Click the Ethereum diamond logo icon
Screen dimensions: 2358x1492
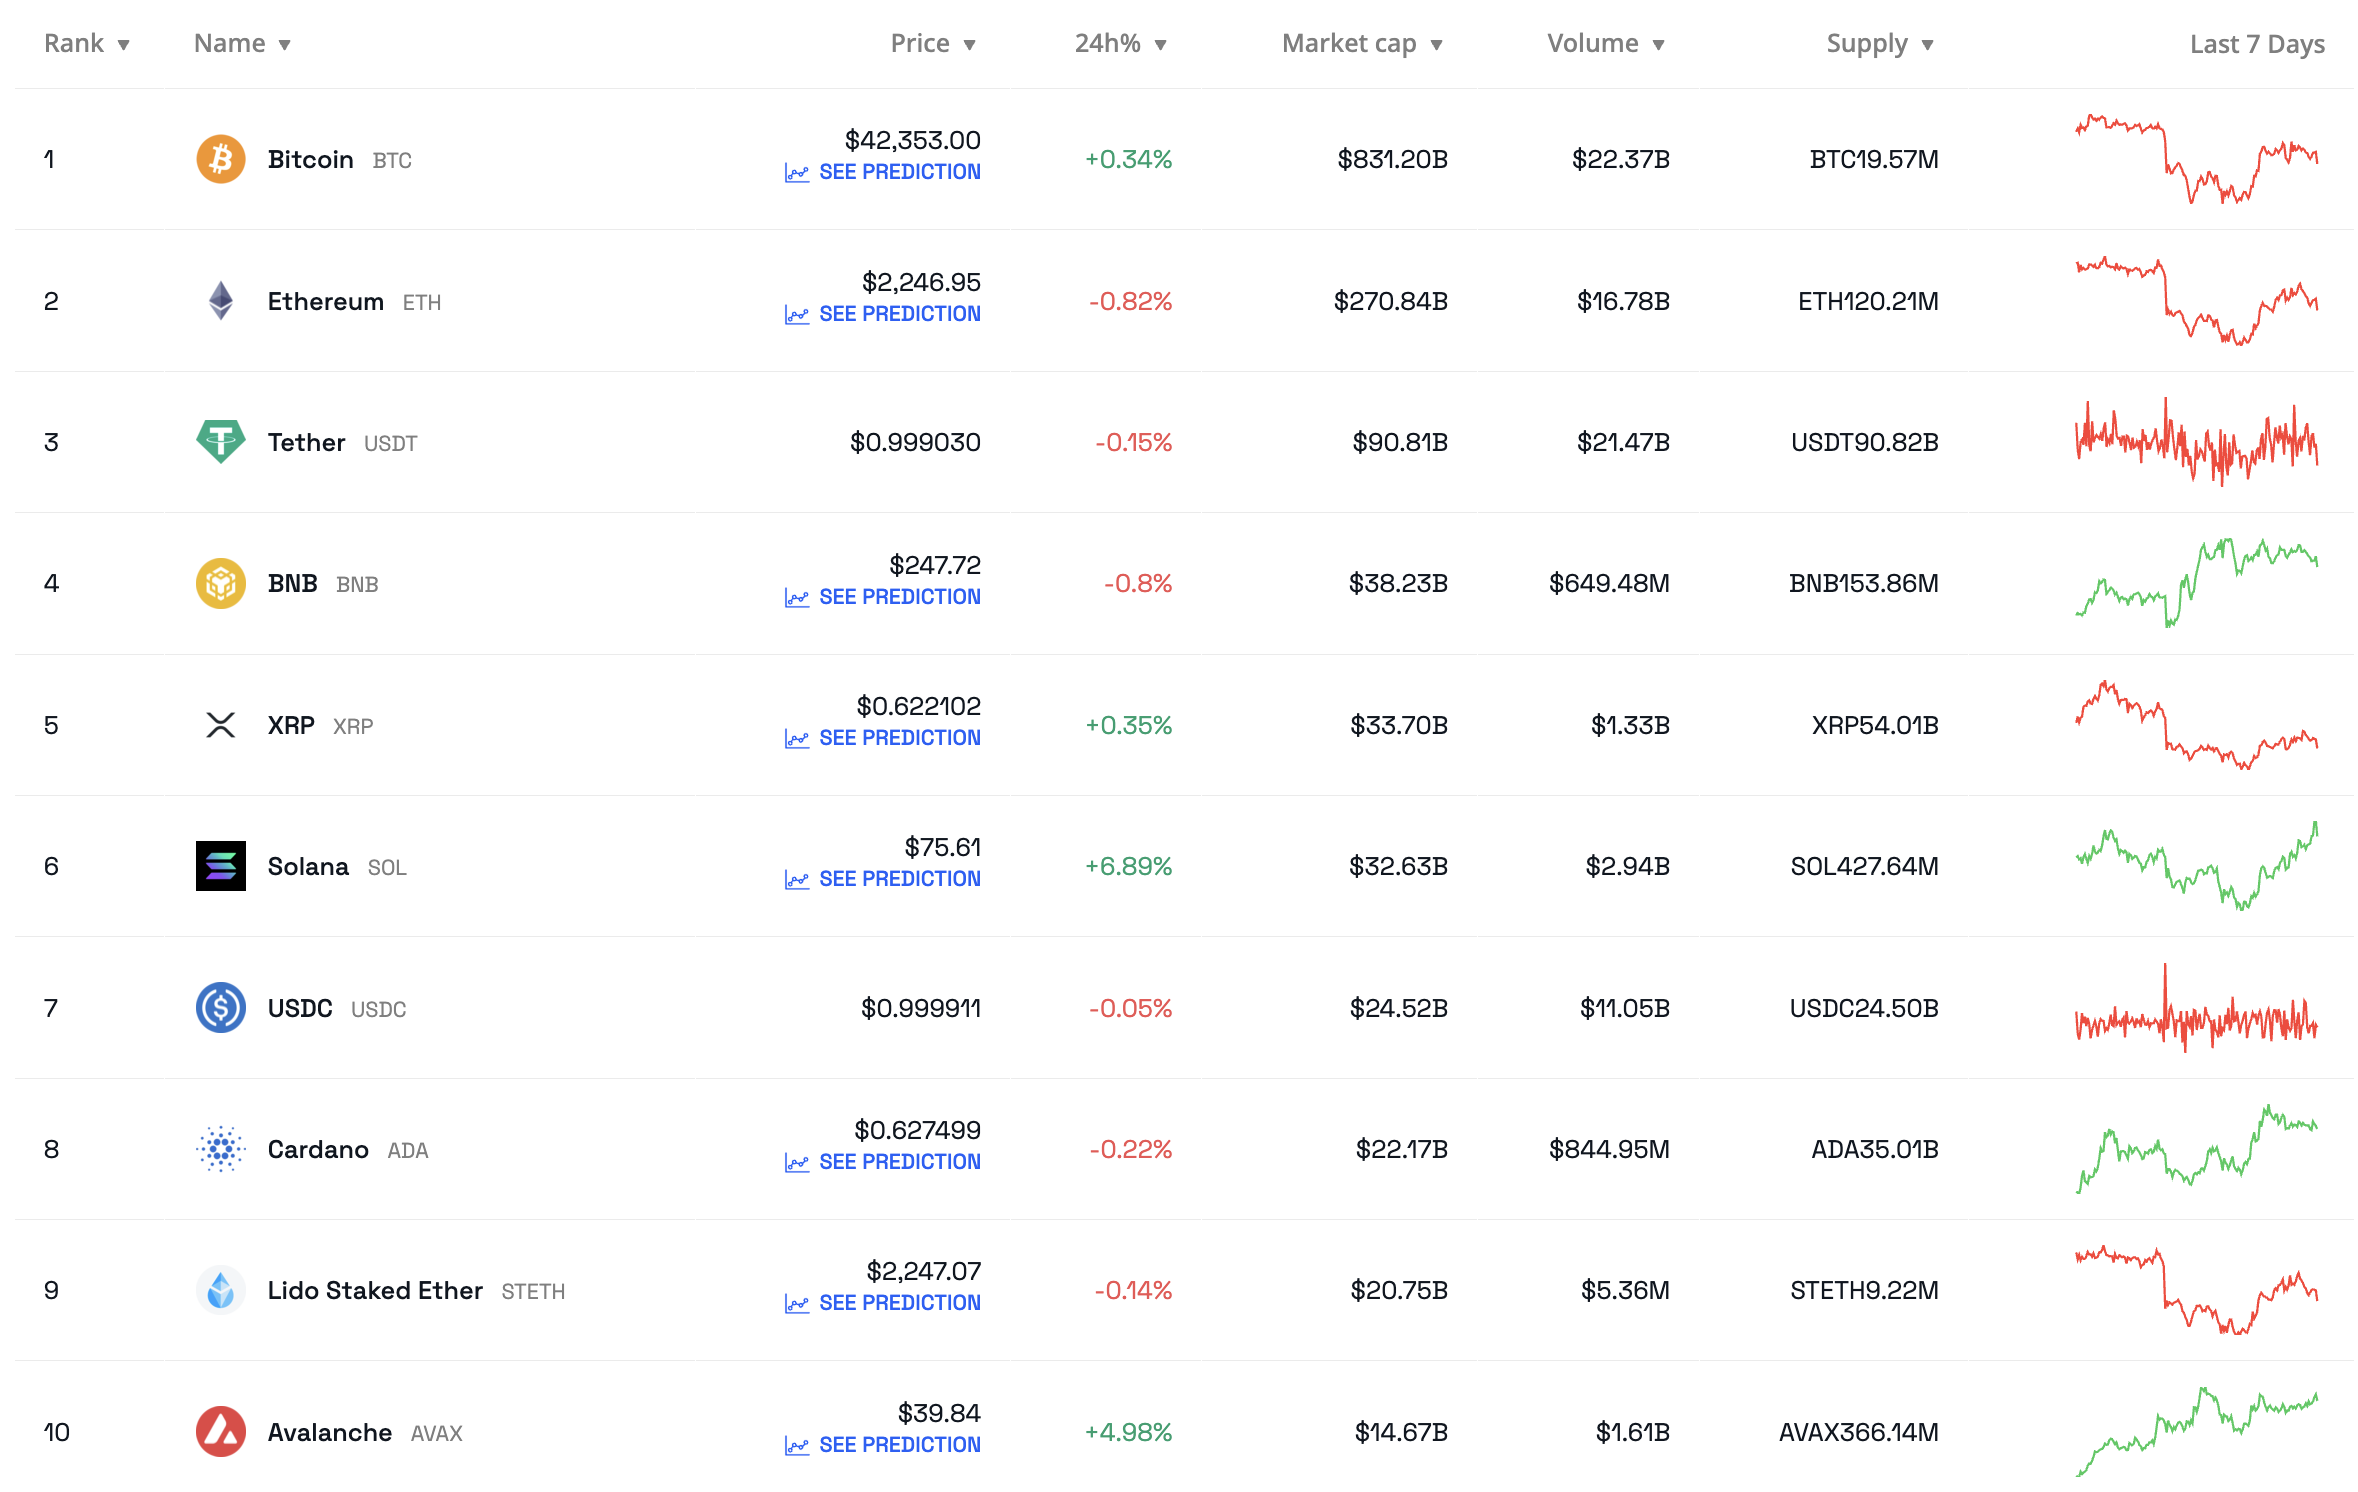point(220,301)
